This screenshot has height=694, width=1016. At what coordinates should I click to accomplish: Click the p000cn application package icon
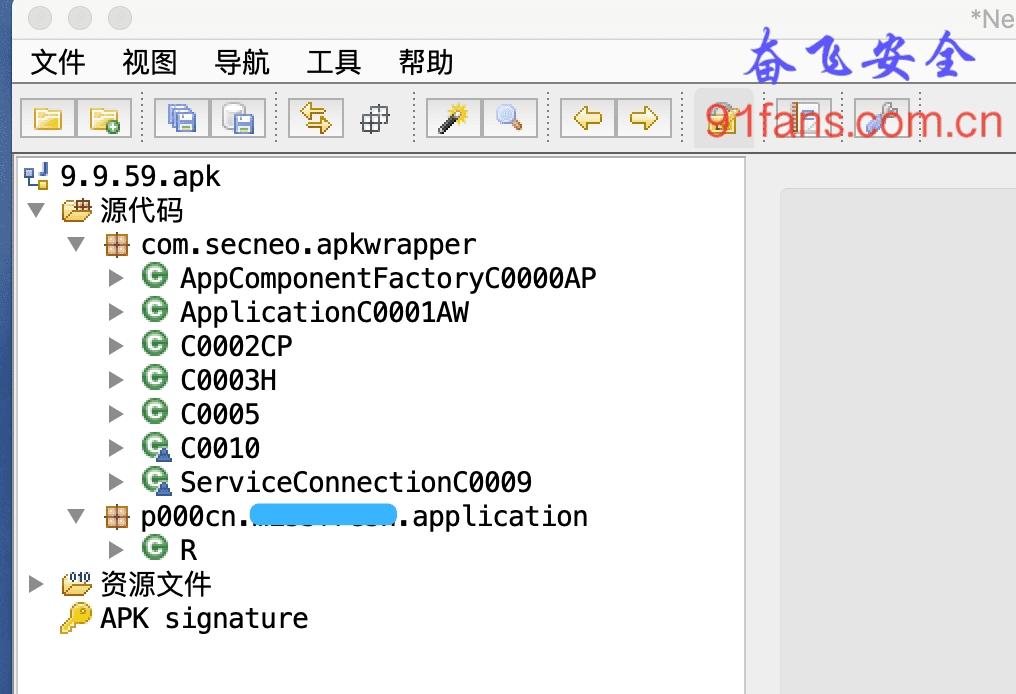click(x=117, y=516)
